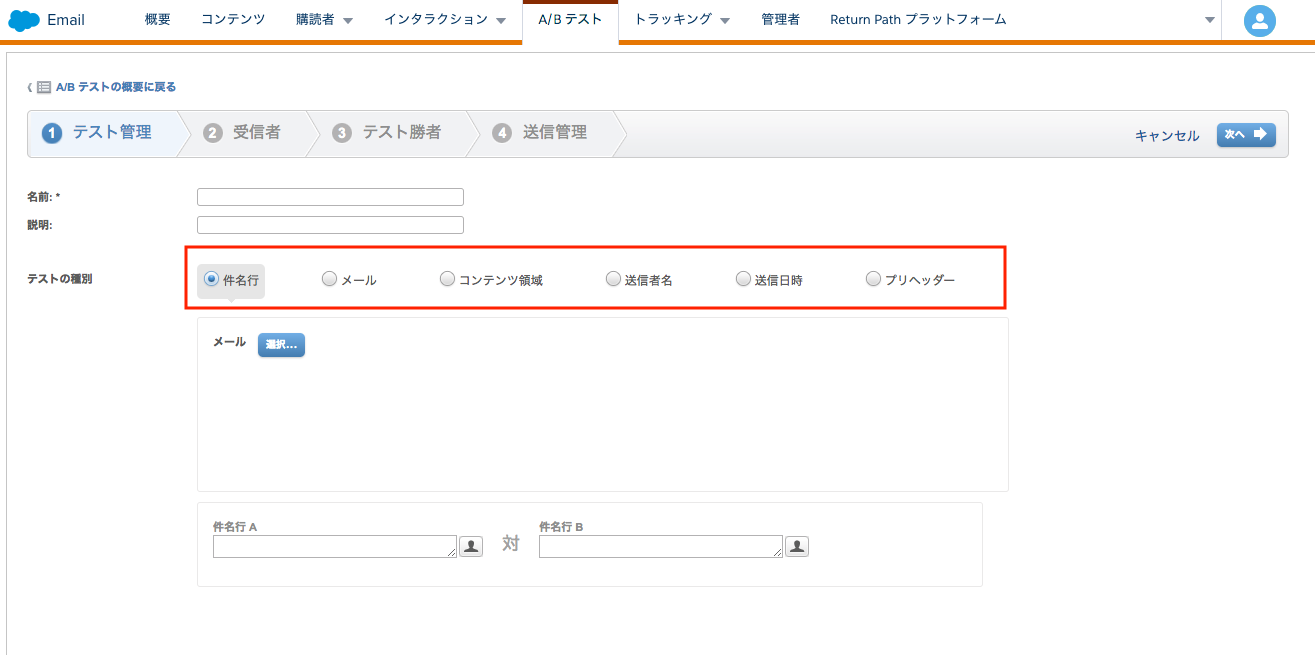The image size is (1315, 655).
Task: Go to the 受信者 wizard step
Action: pyautogui.click(x=257, y=133)
